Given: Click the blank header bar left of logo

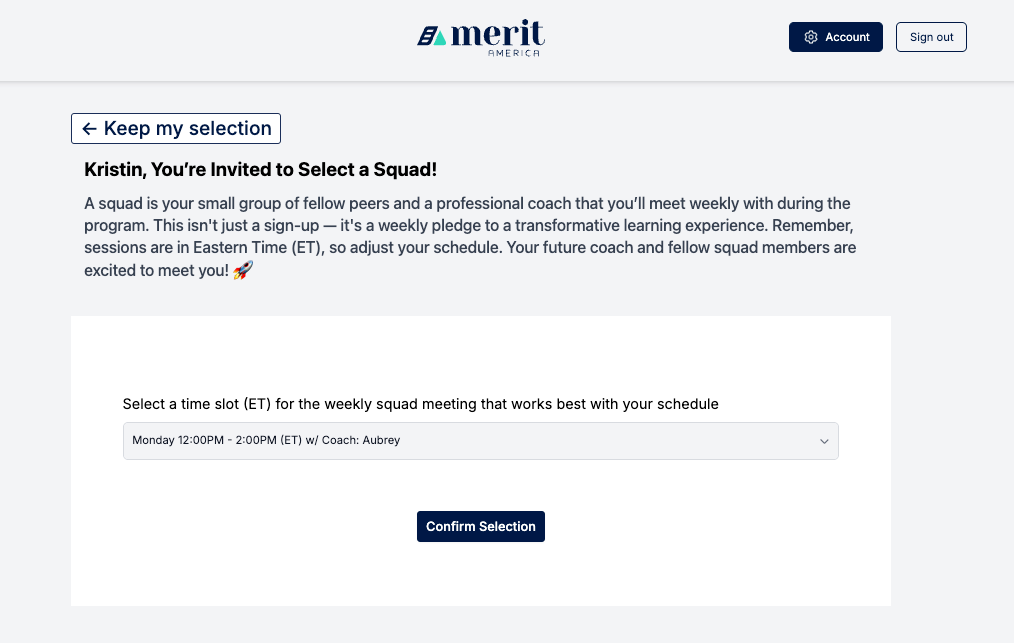Looking at the screenshot, I should 200,40.
